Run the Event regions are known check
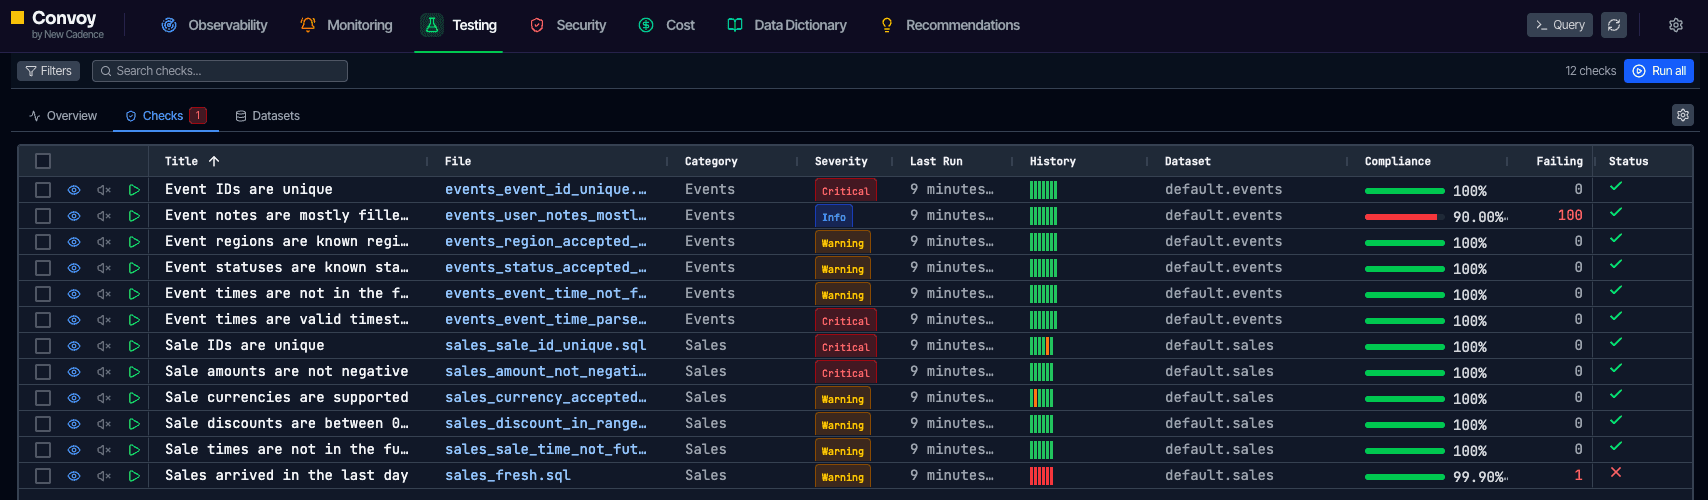 [134, 242]
